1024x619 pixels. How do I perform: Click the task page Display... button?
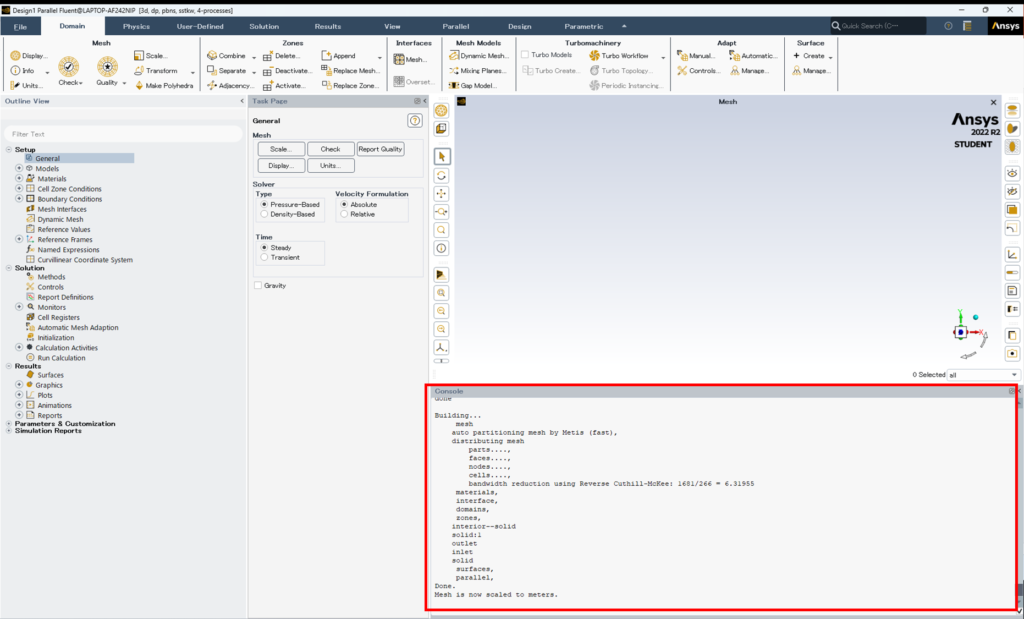pyautogui.click(x=281, y=166)
